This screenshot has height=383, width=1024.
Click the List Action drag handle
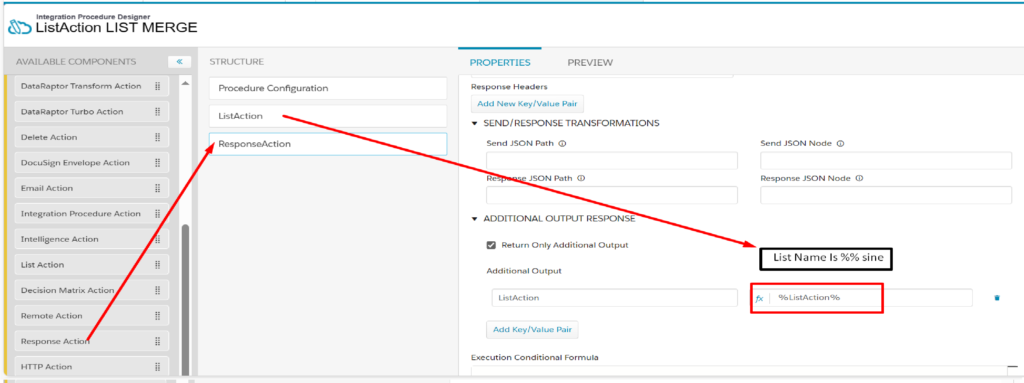(157, 265)
